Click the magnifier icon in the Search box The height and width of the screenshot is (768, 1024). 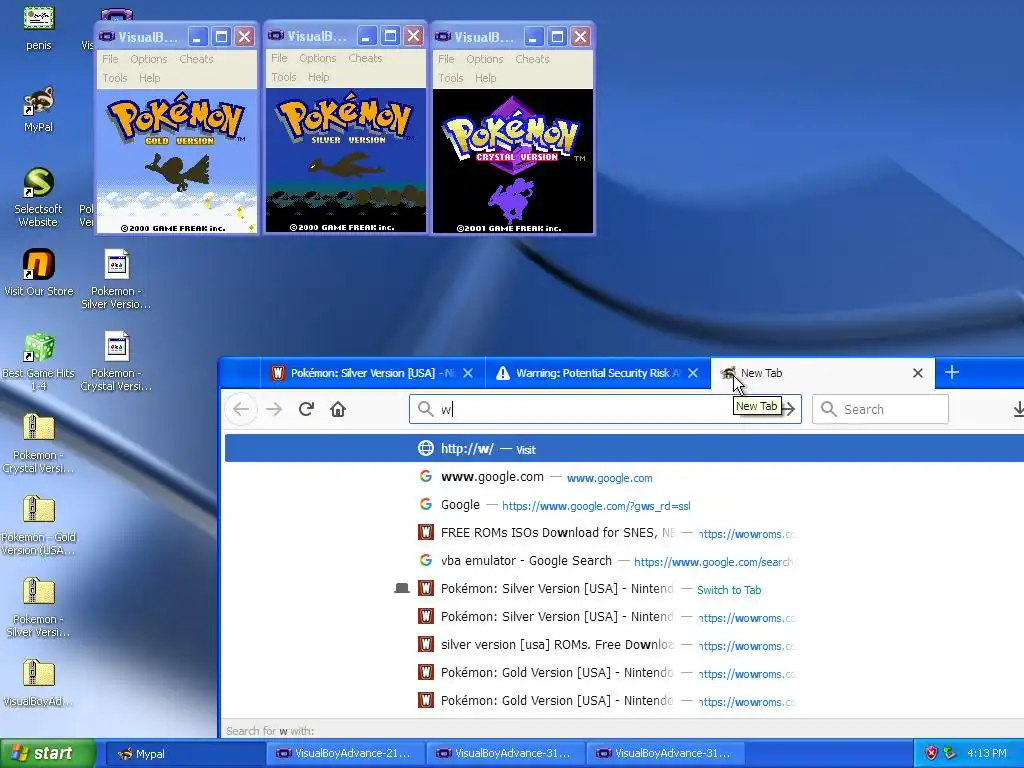829,409
